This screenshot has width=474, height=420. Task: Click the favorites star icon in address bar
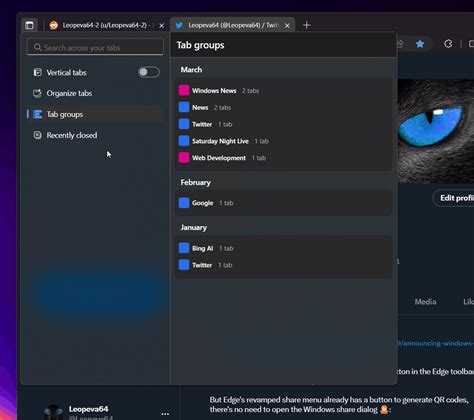420,44
